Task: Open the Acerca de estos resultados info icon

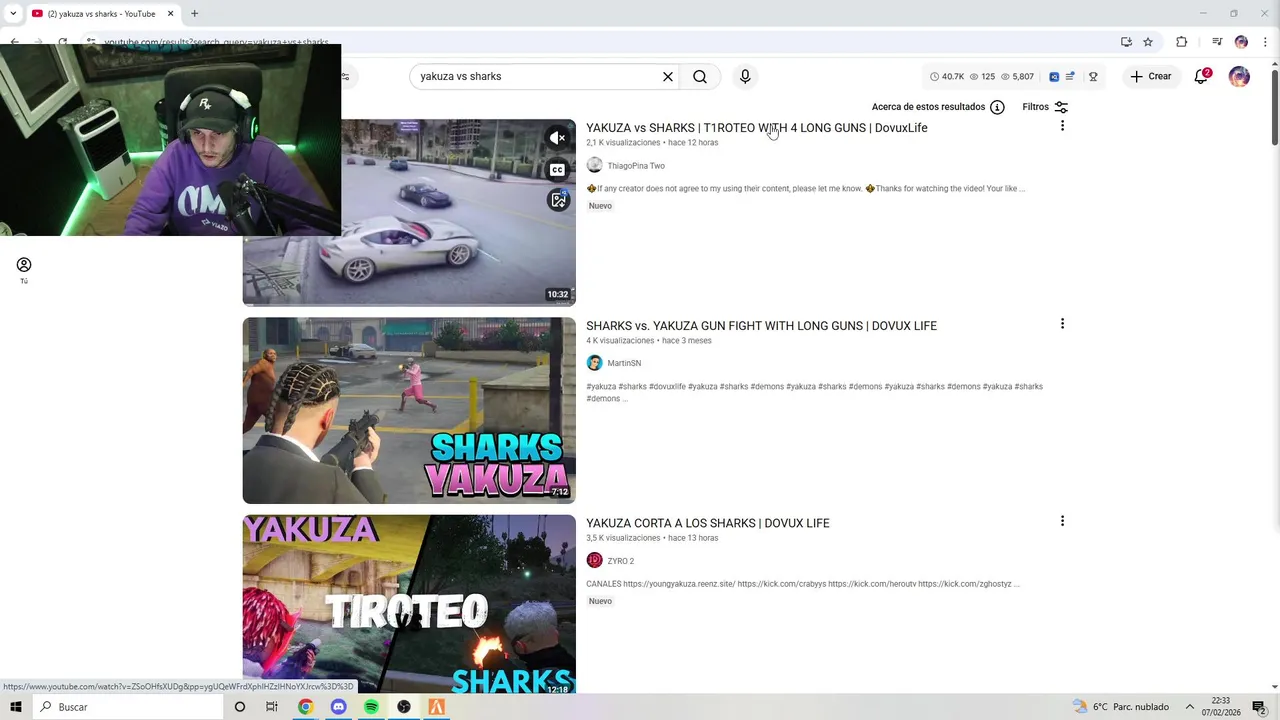Action: 997,107
